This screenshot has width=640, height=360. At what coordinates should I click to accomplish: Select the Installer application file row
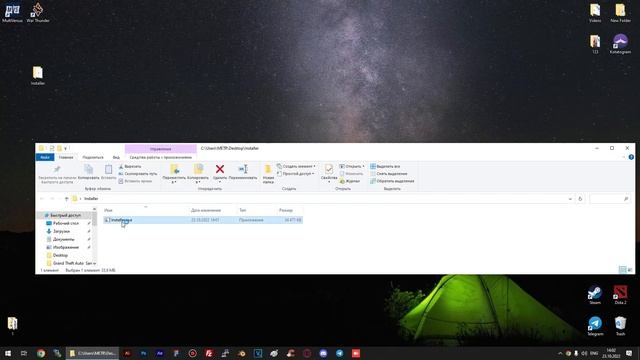click(202, 220)
